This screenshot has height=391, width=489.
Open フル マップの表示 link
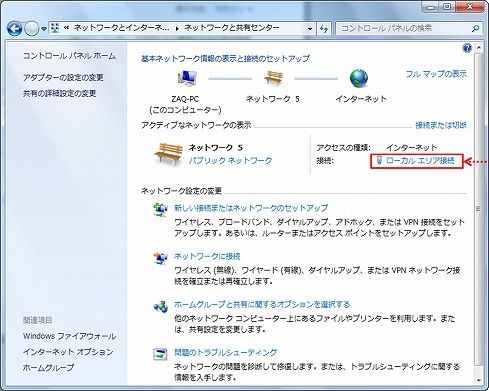tap(436, 74)
